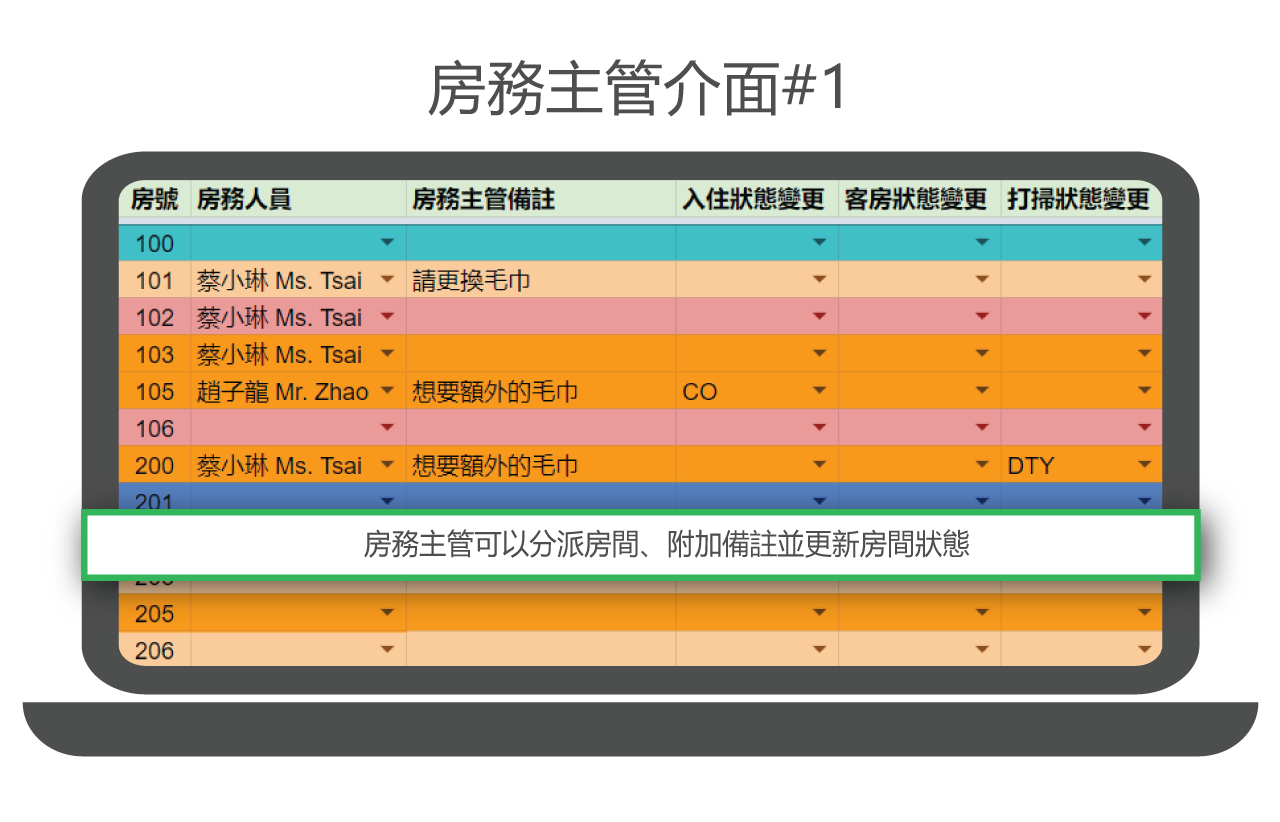Open housekeeper dropdown for room 205
The height and width of the screenshot is (822, 1280).
pyautogui.click(x=387, y=613)
